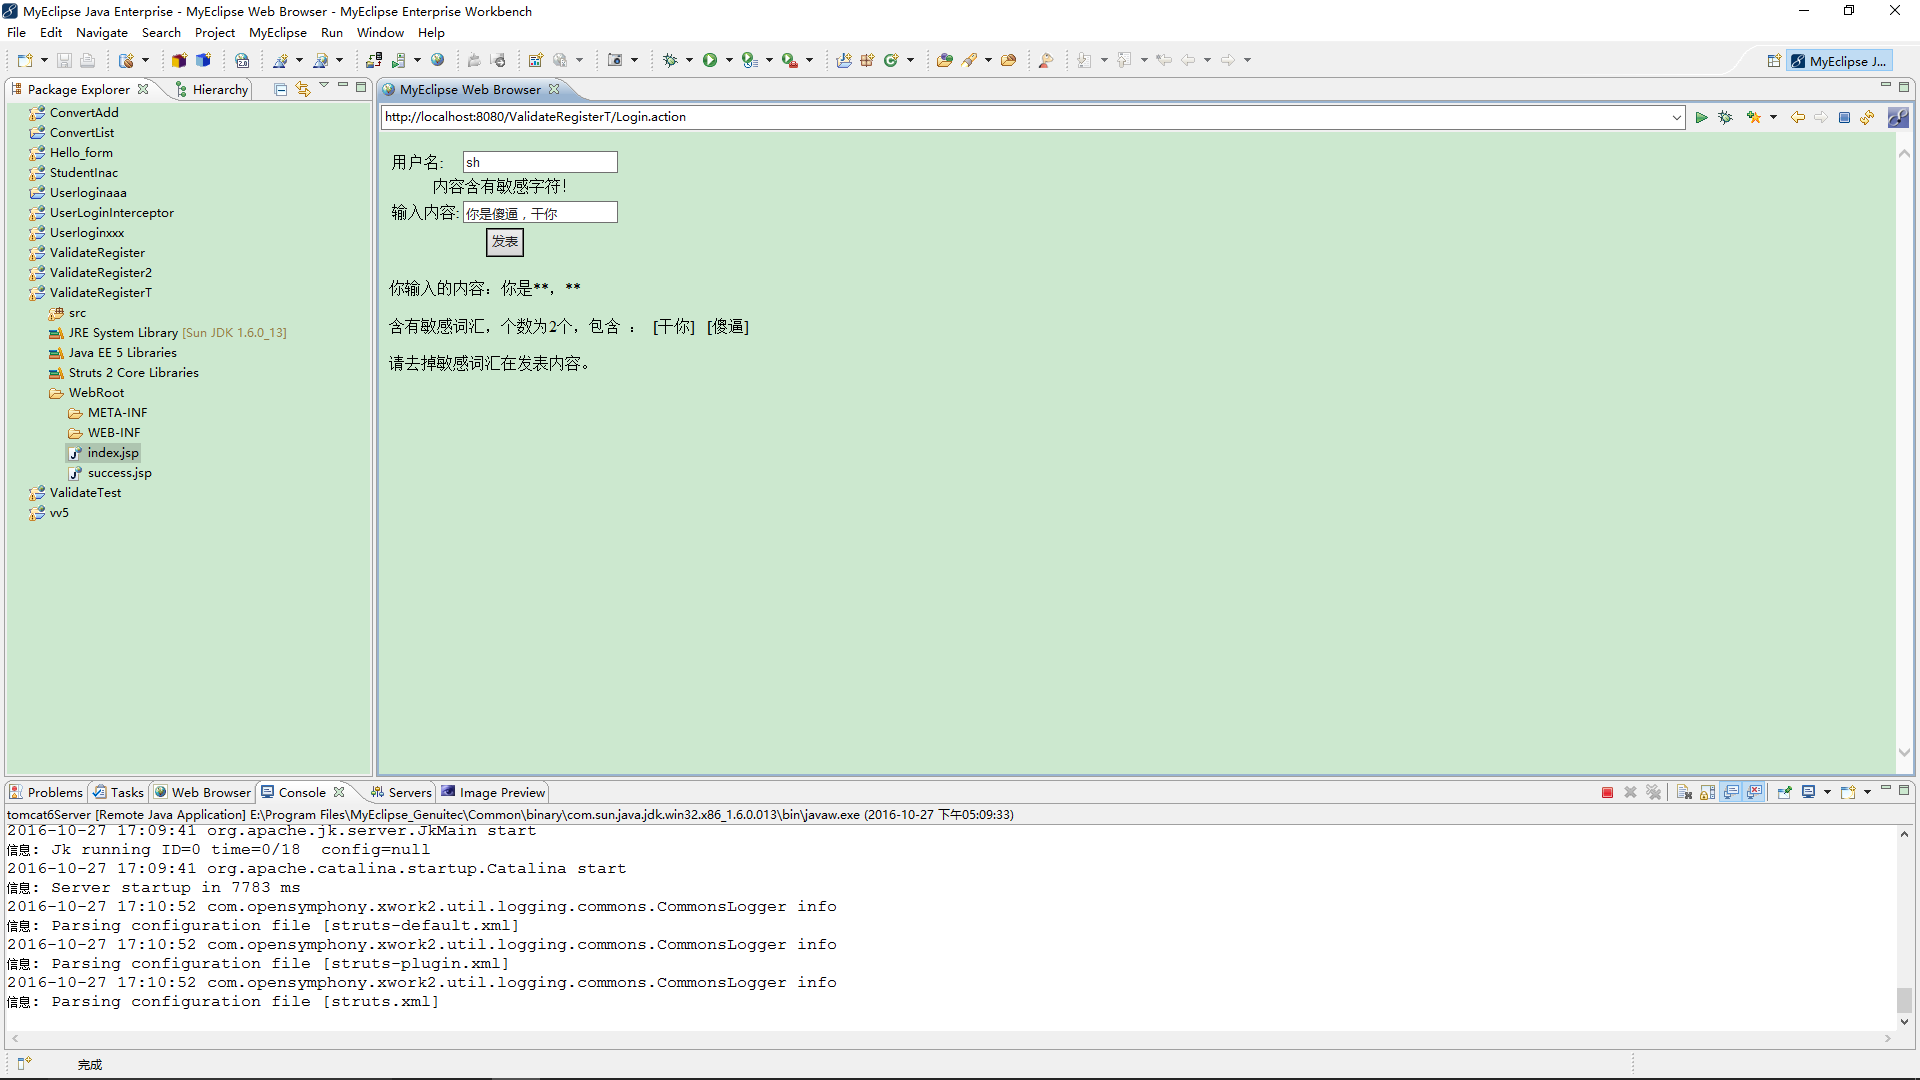Click the browser Refresh icon
The image size is (1920, 1080).
(1867, 118)
